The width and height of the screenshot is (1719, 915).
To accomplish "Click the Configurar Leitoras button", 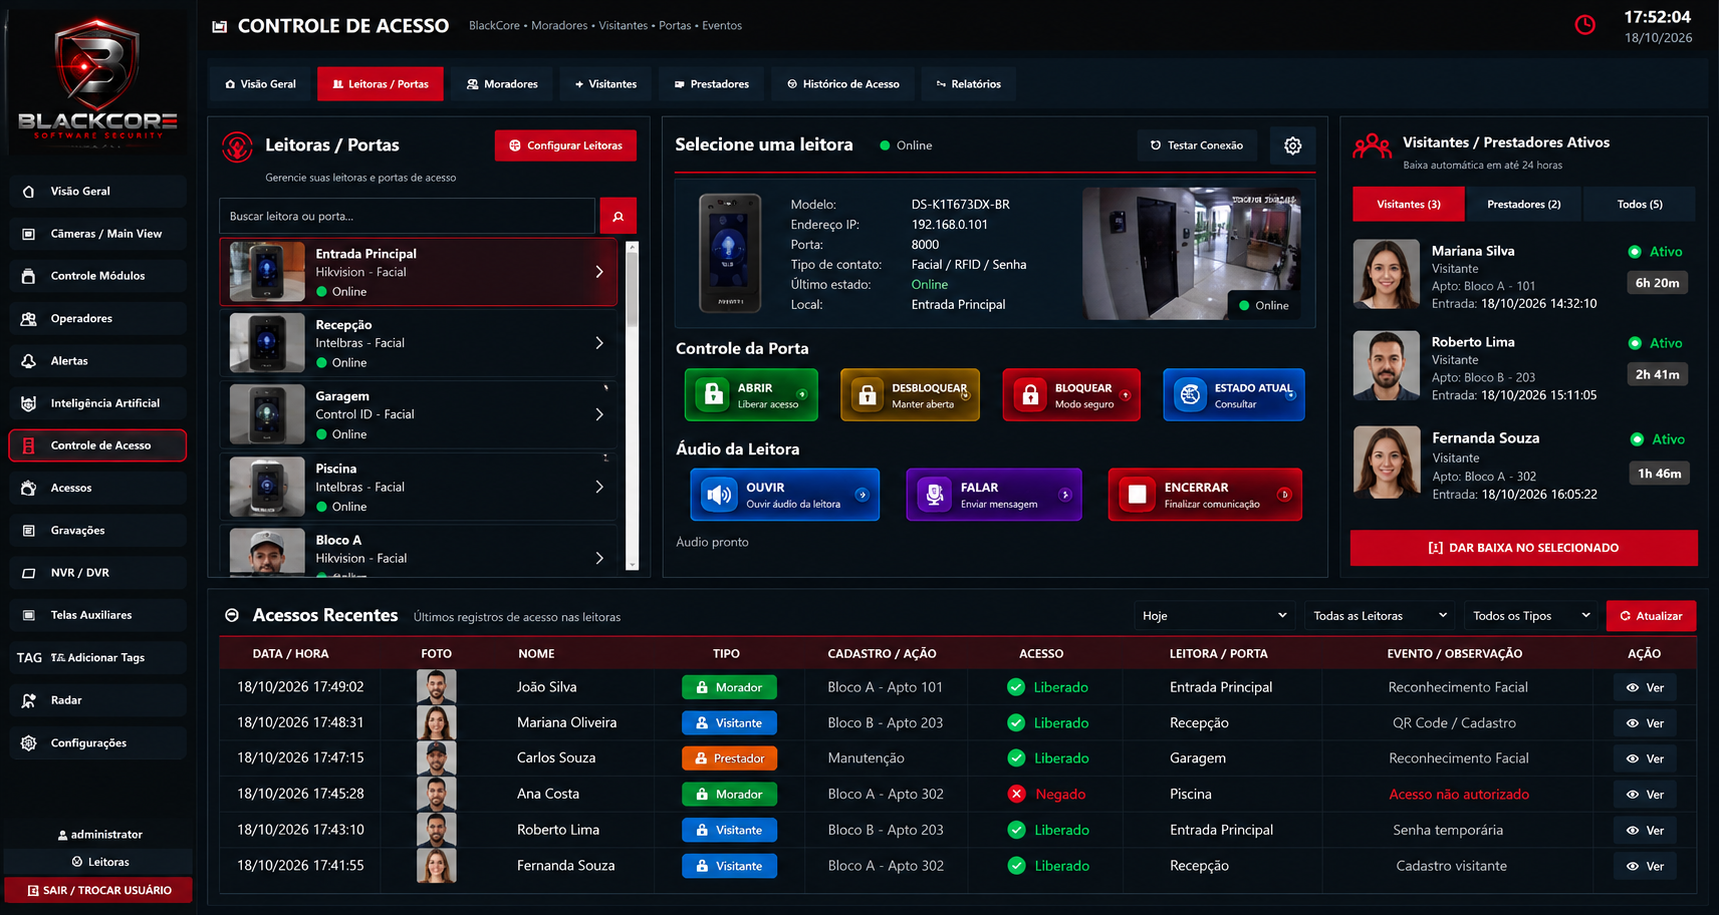I will (x=566, y=146).
